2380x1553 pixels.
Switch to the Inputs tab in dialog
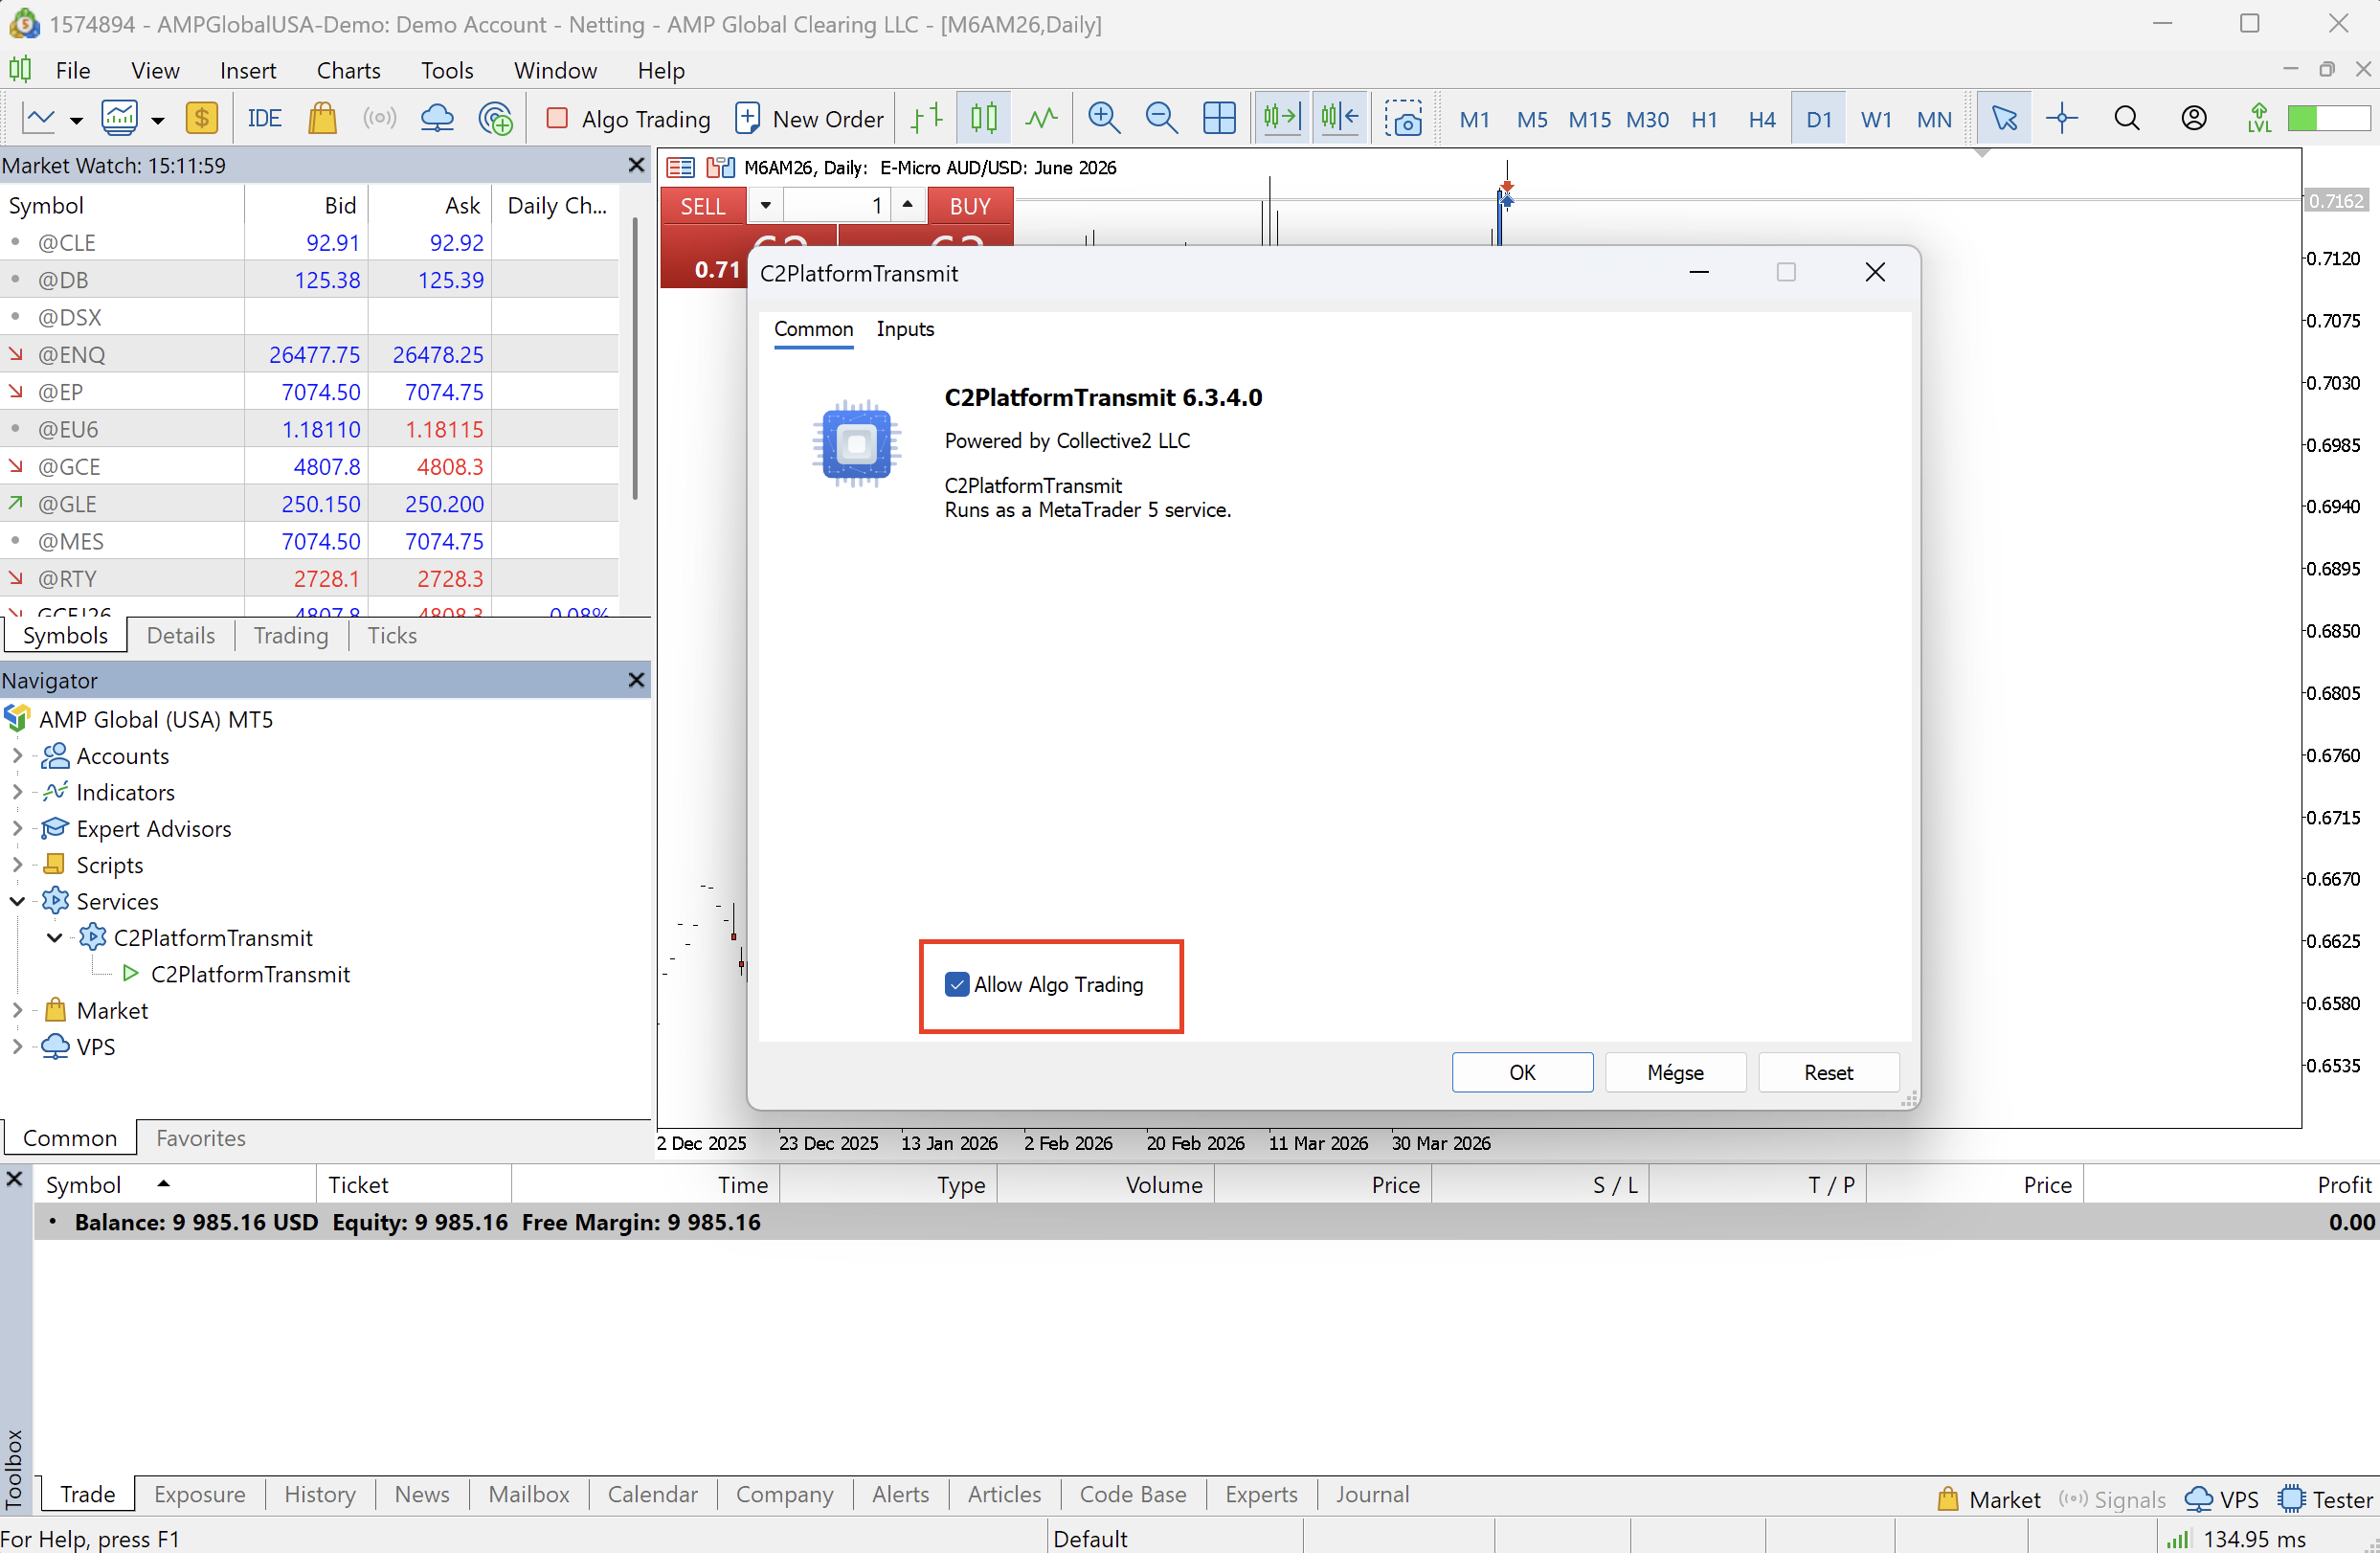905,329
